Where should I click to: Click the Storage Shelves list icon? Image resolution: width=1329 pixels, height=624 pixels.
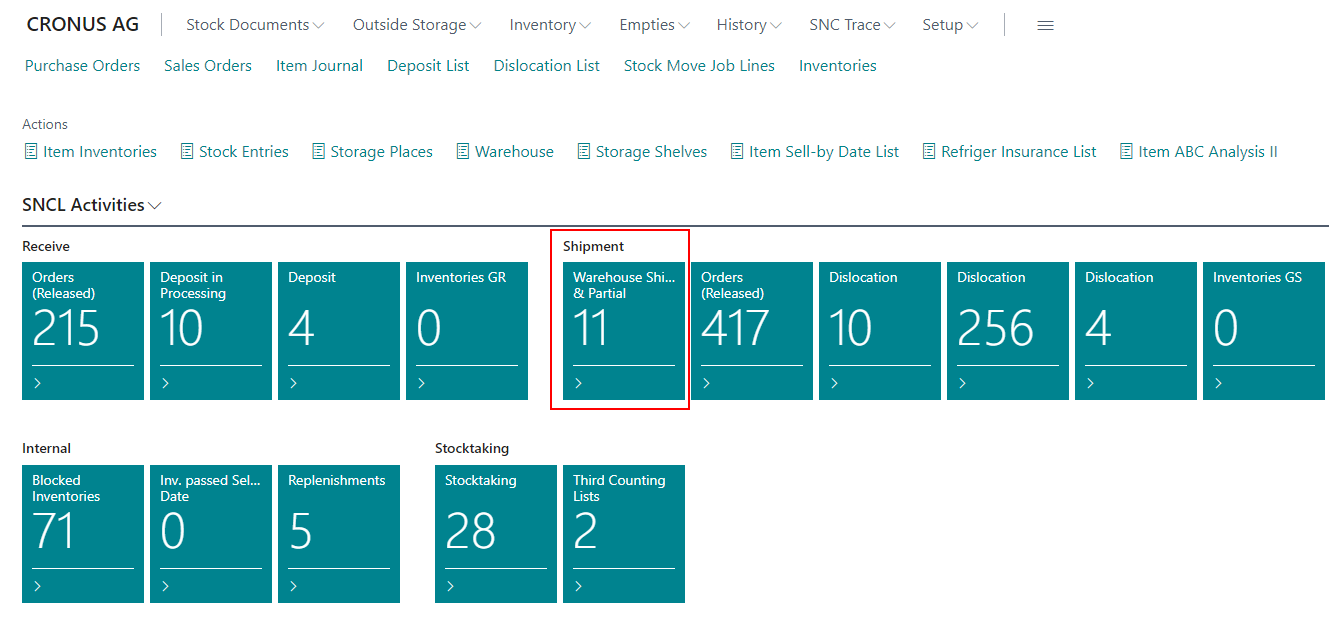(x=583, y=152)
